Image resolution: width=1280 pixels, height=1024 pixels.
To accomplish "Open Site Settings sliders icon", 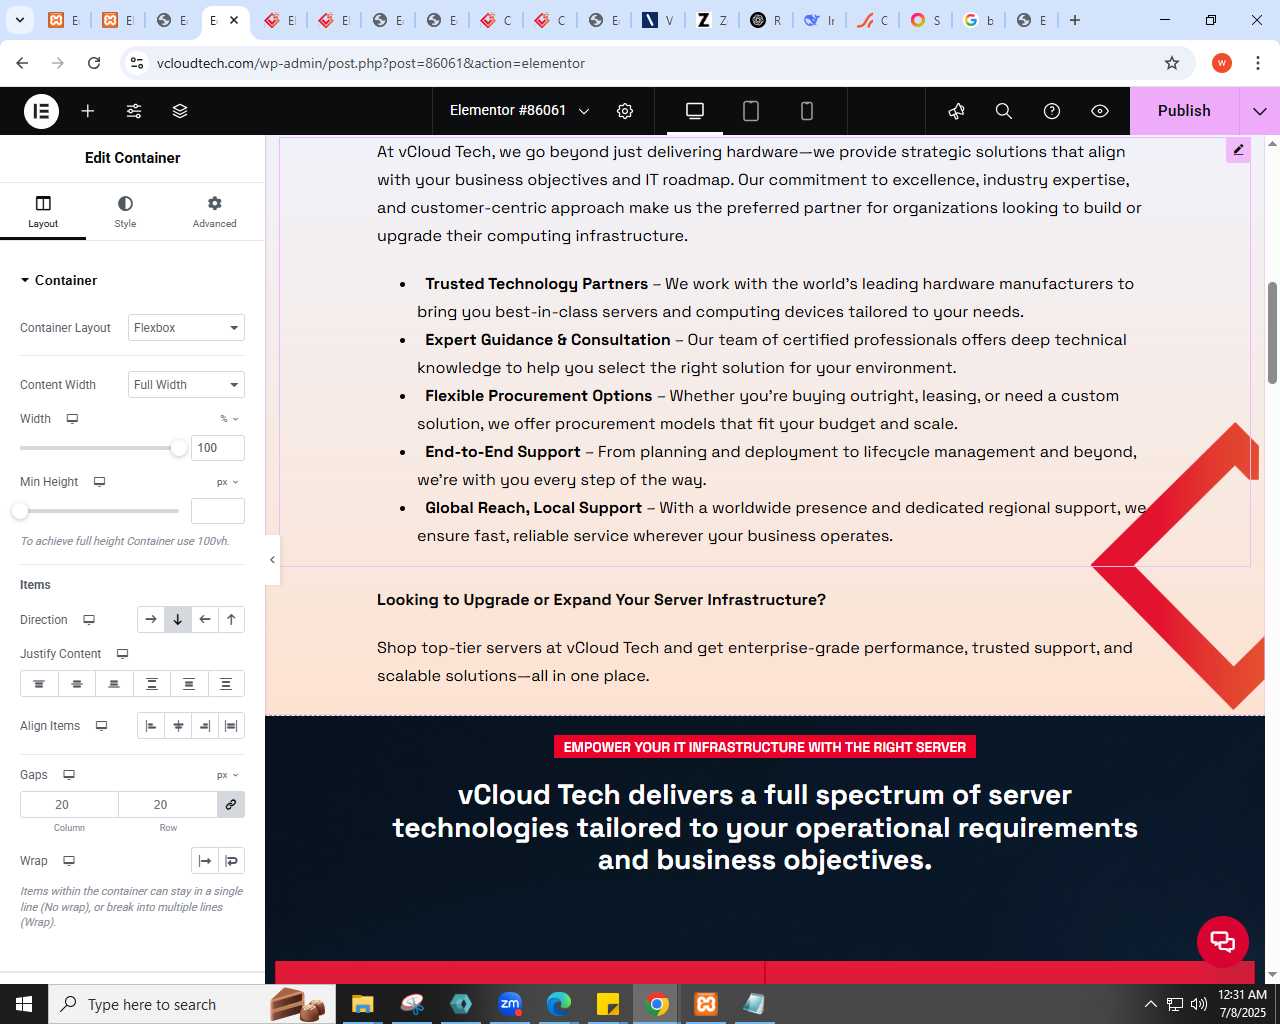I will (134, 111).
